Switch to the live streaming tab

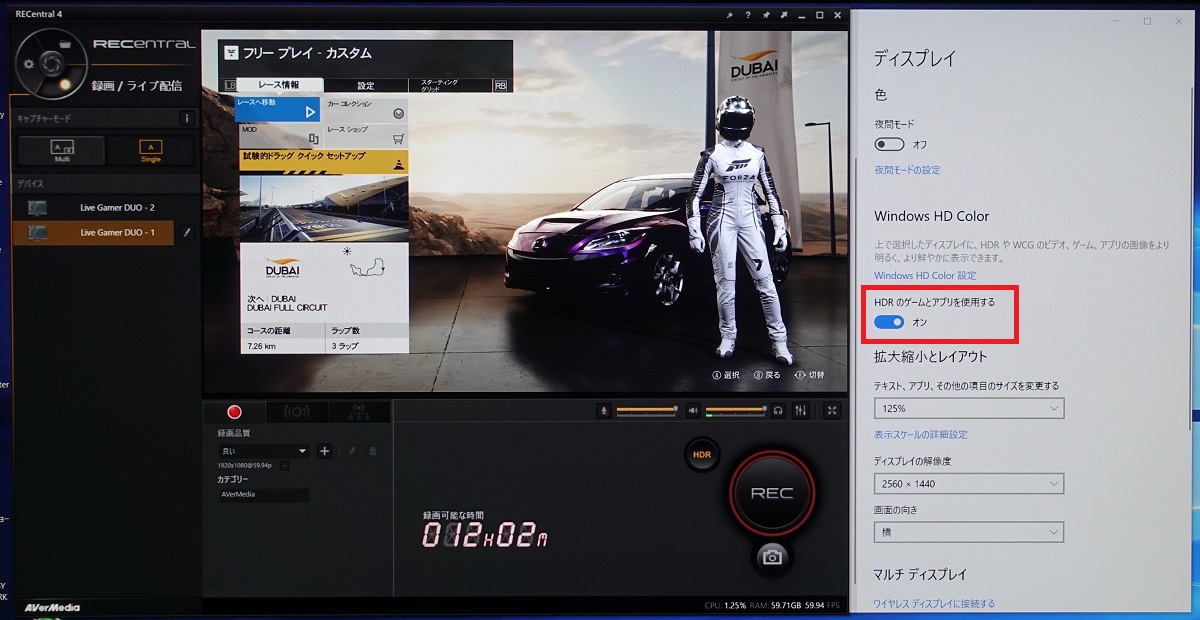(x=297, y=411)
